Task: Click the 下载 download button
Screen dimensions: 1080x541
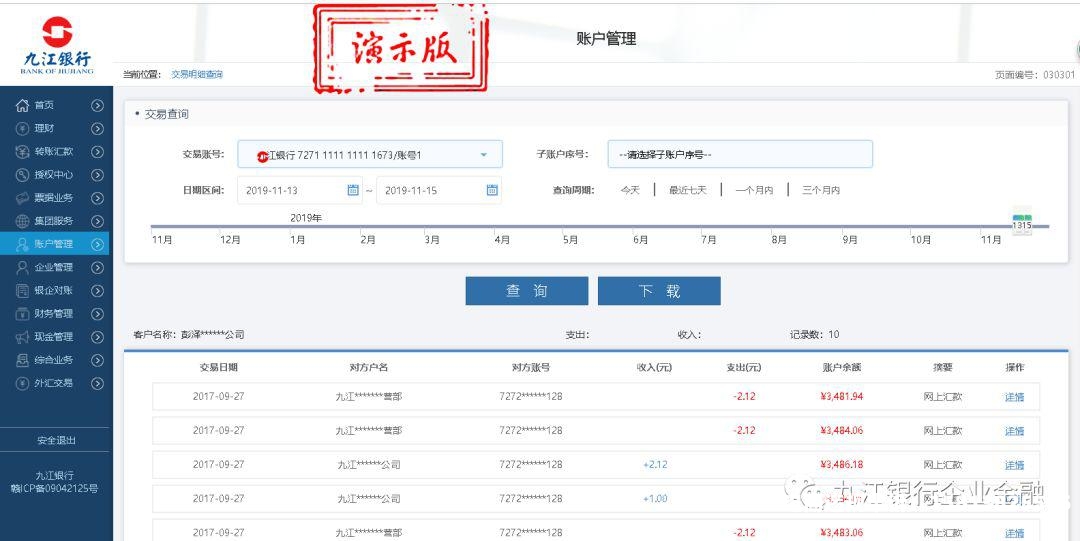Action: [659, 291]
